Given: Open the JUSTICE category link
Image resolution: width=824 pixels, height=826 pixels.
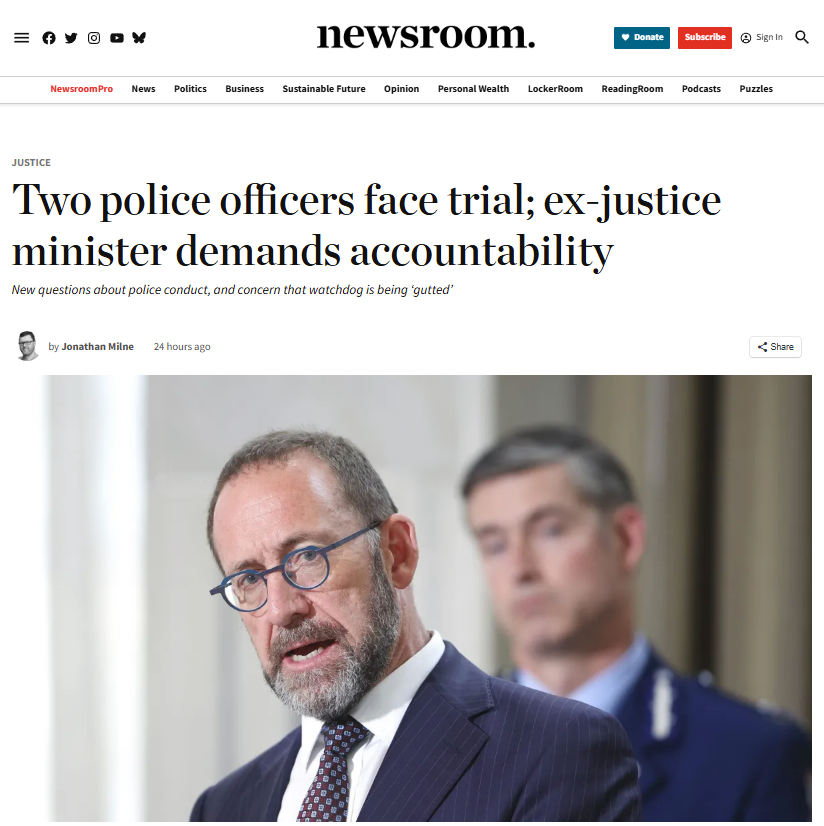Looking at the screenshot, I should [x=31, y=162].
